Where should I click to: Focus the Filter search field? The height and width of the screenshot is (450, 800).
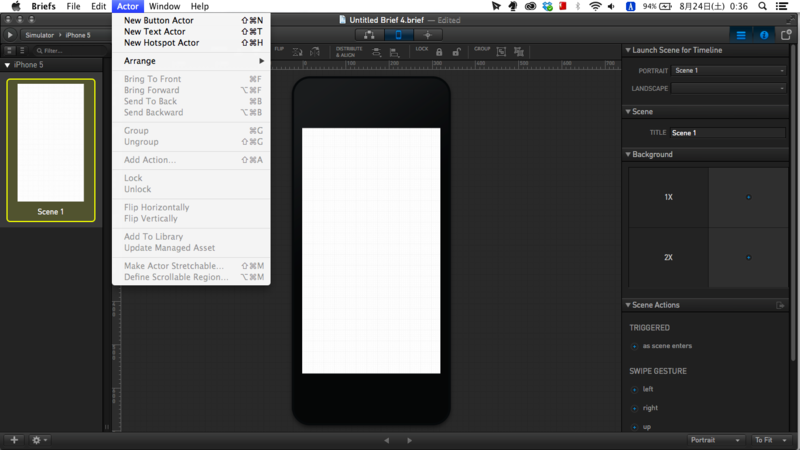[x=70, y=51]
